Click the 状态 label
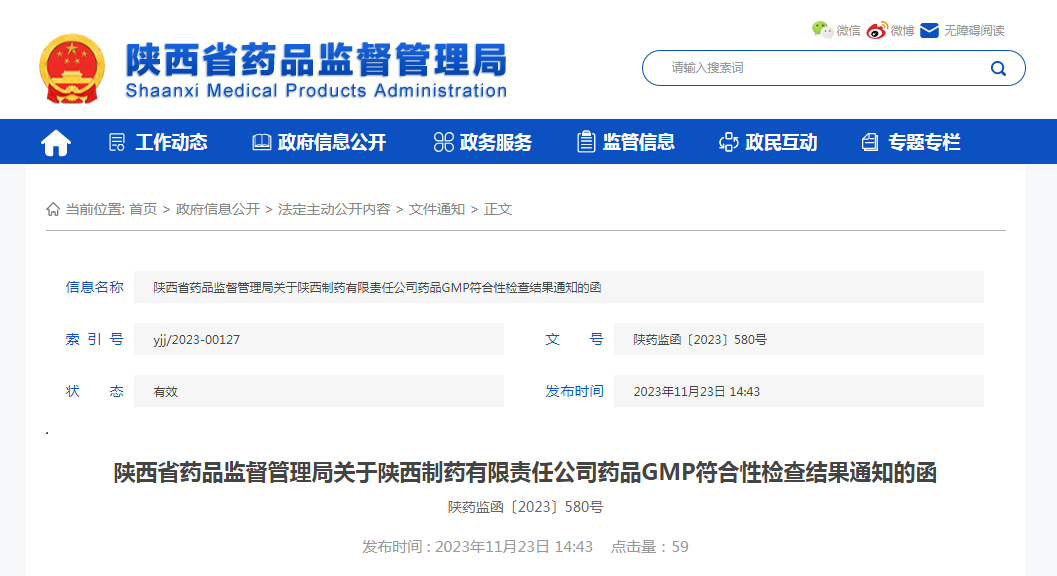1057x576 pixels. (94, 391)
